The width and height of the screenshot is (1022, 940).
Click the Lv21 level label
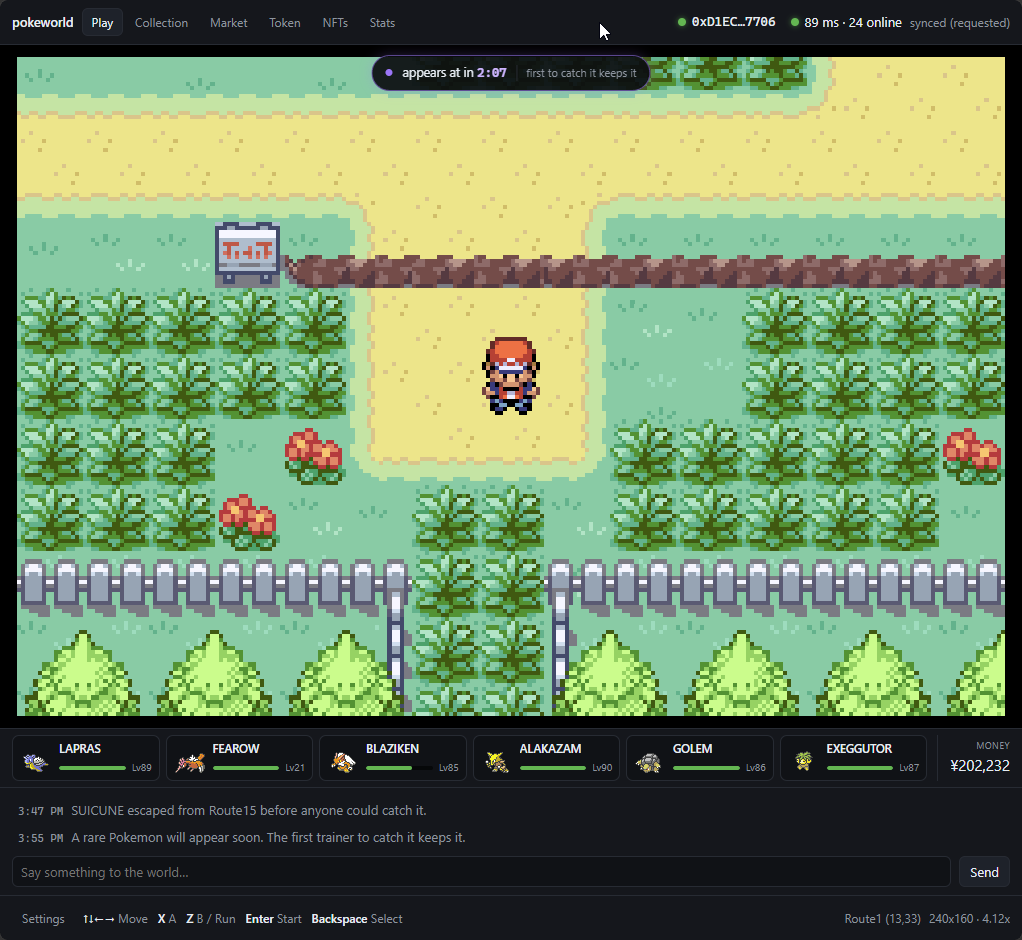coord(295,768)
